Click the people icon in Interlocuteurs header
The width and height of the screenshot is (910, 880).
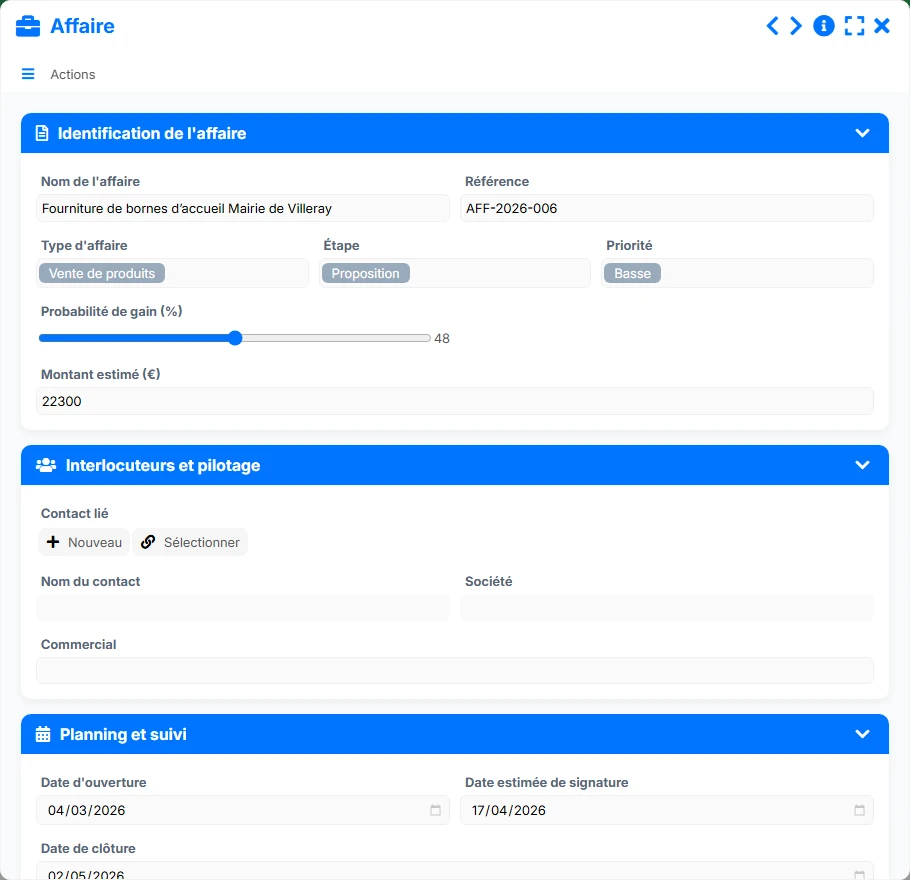click(46, 466)
